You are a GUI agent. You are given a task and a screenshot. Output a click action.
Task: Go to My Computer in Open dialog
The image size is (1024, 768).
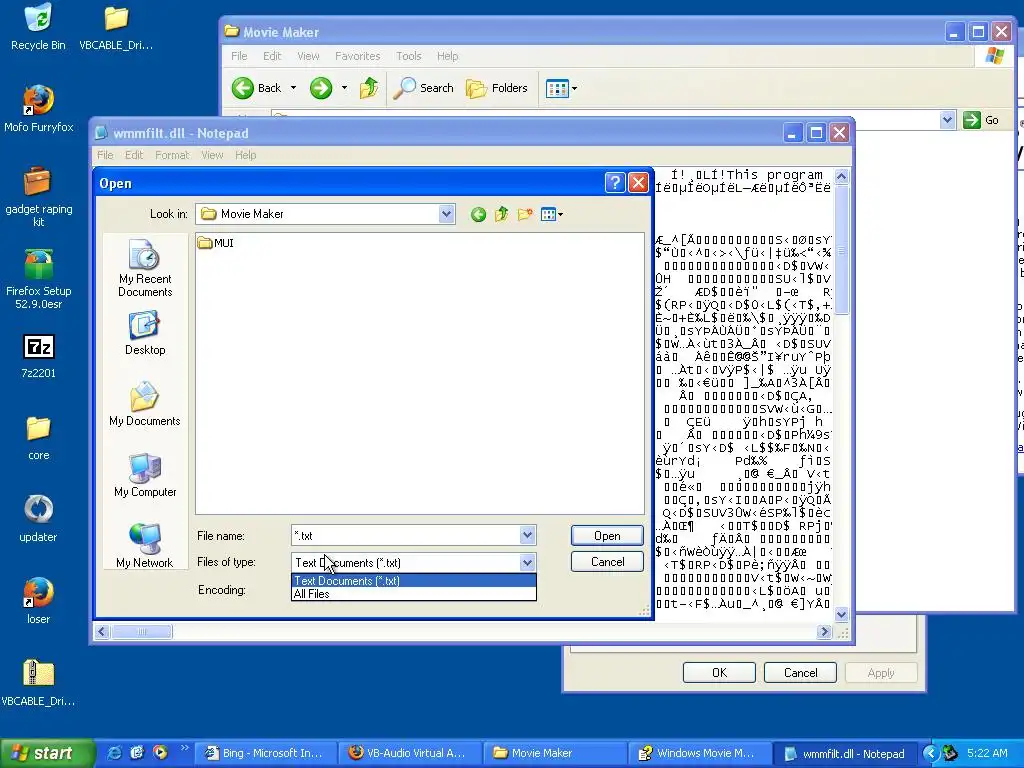pos(145,475)
